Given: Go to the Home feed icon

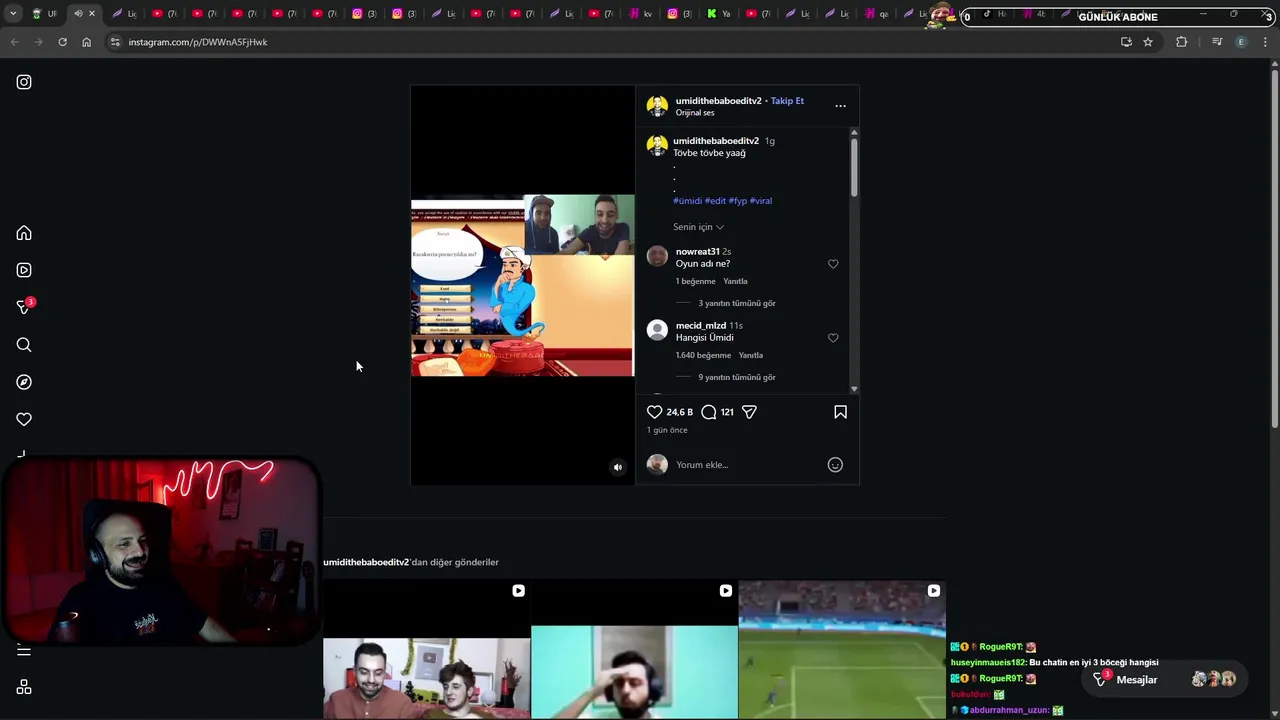Looking at the screenshot, I should (x=24, y=233).
